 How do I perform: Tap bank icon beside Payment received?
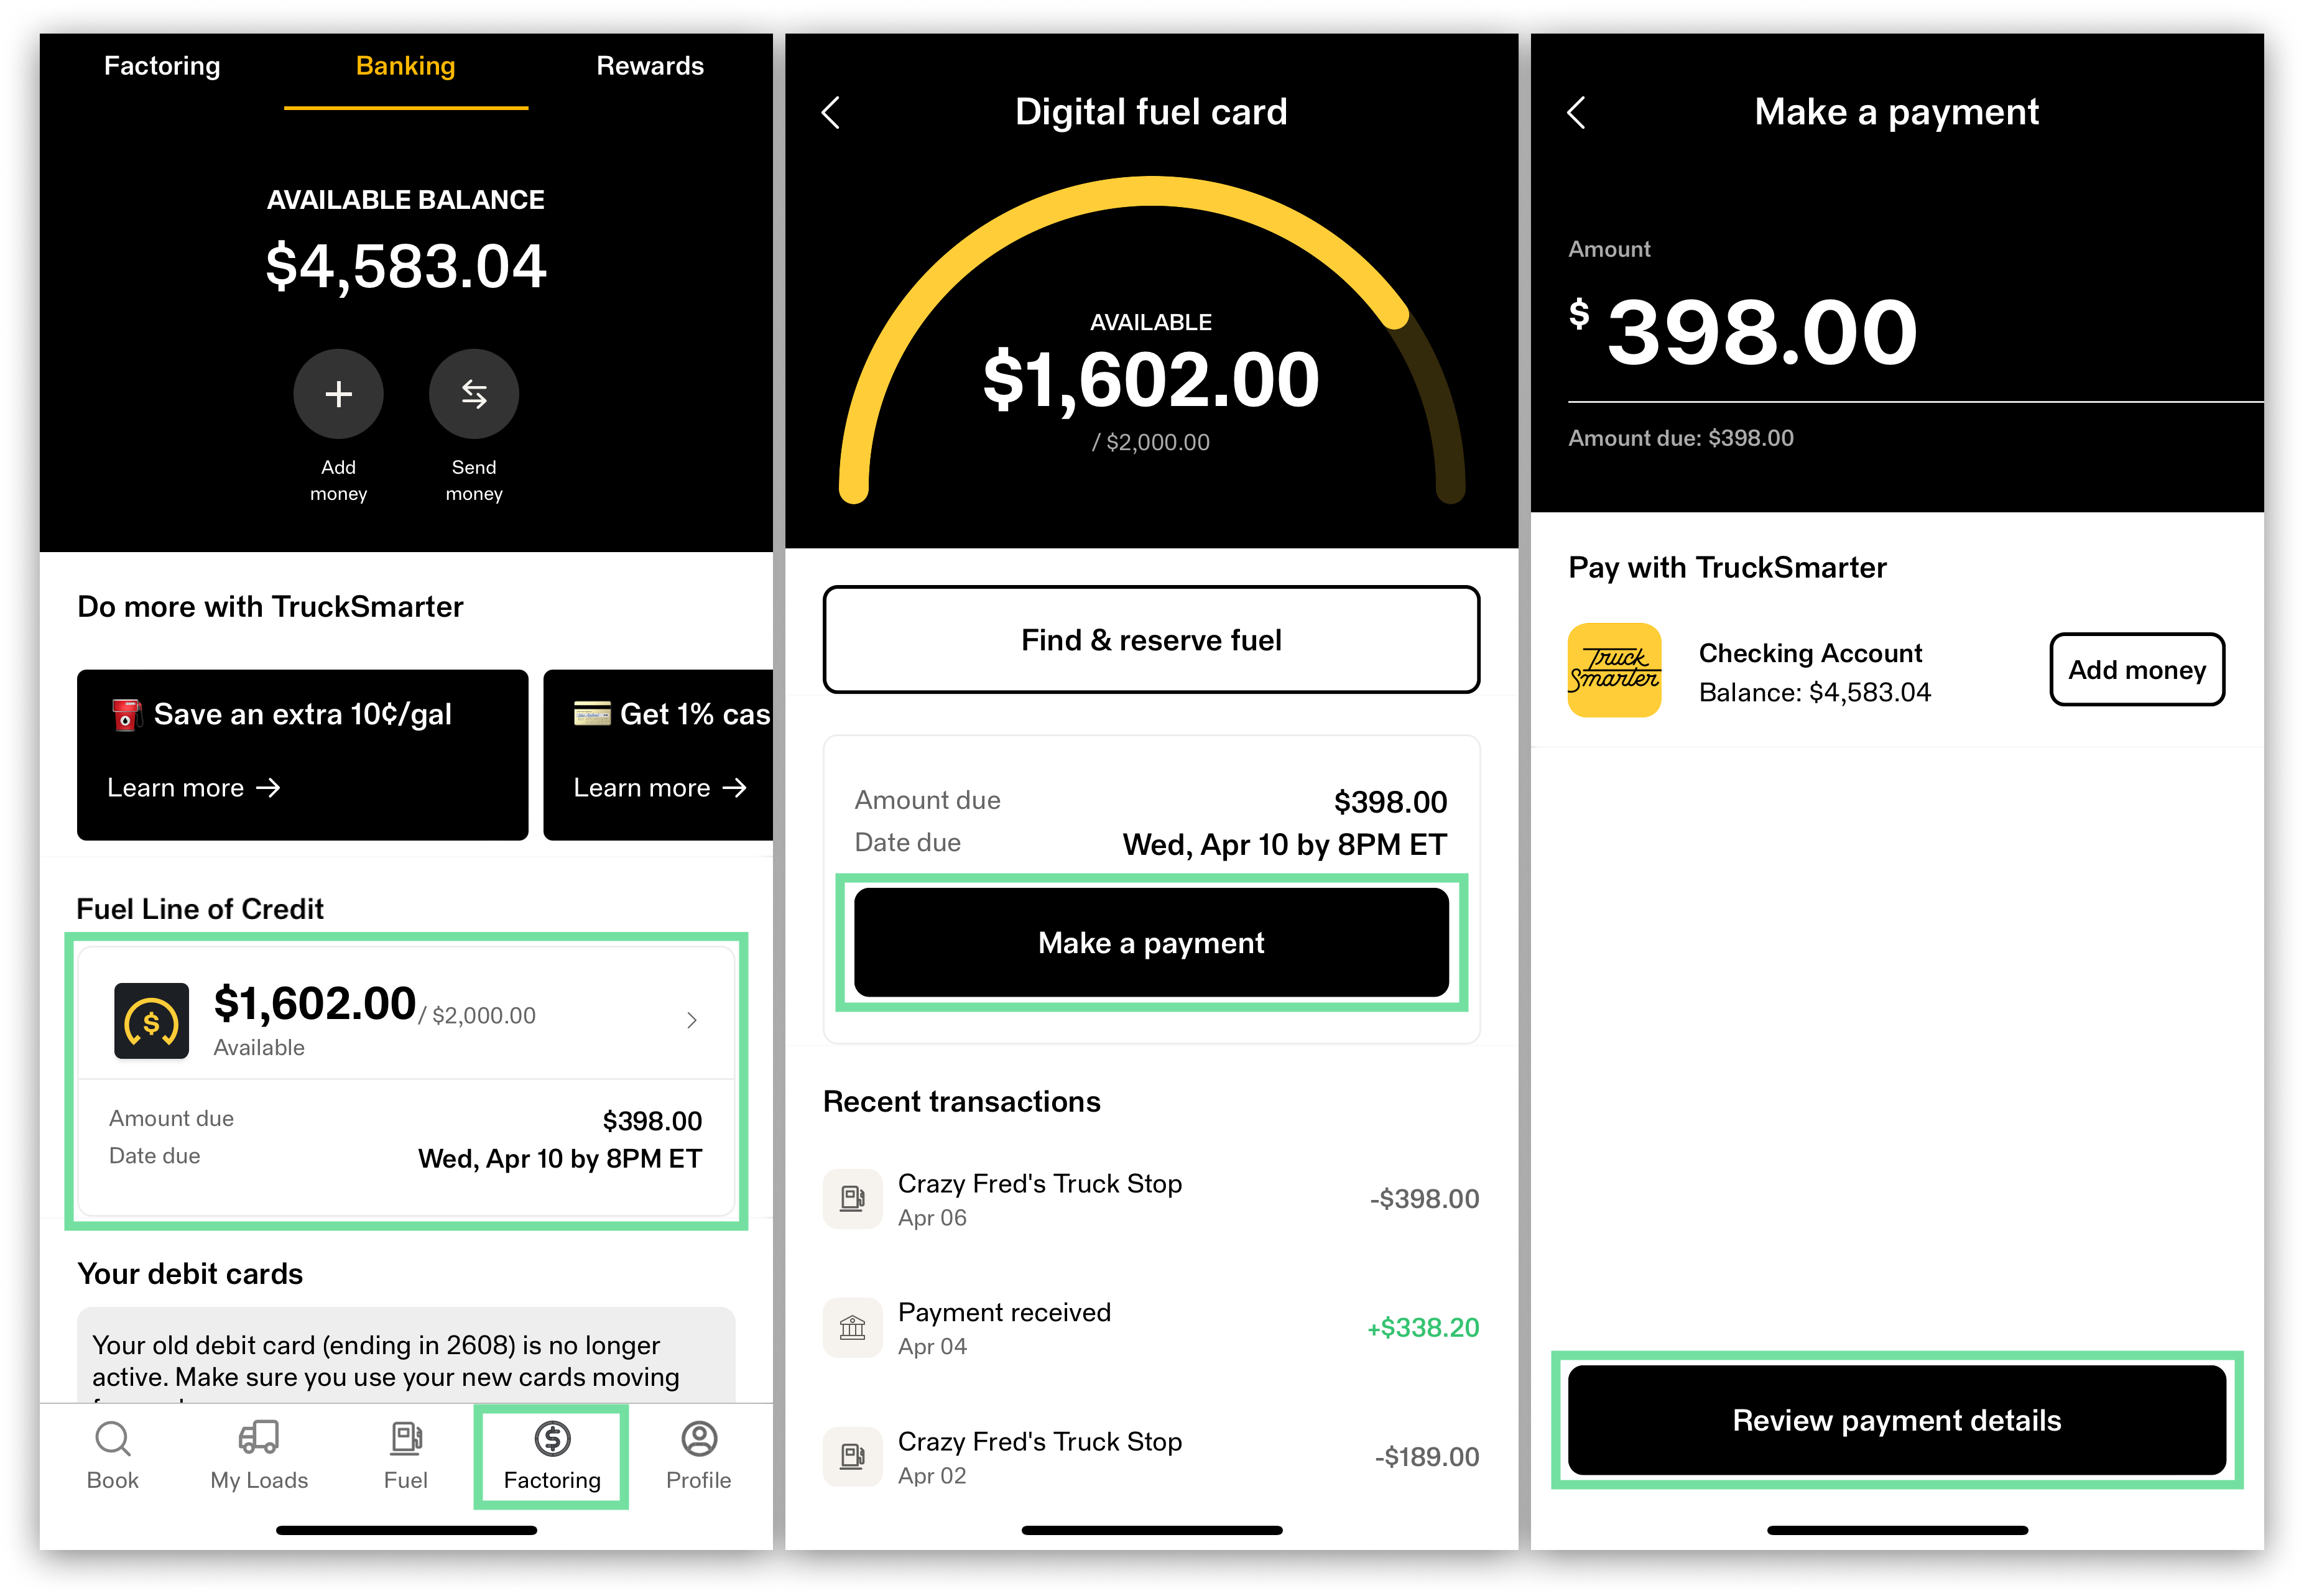click(852, 1327)
